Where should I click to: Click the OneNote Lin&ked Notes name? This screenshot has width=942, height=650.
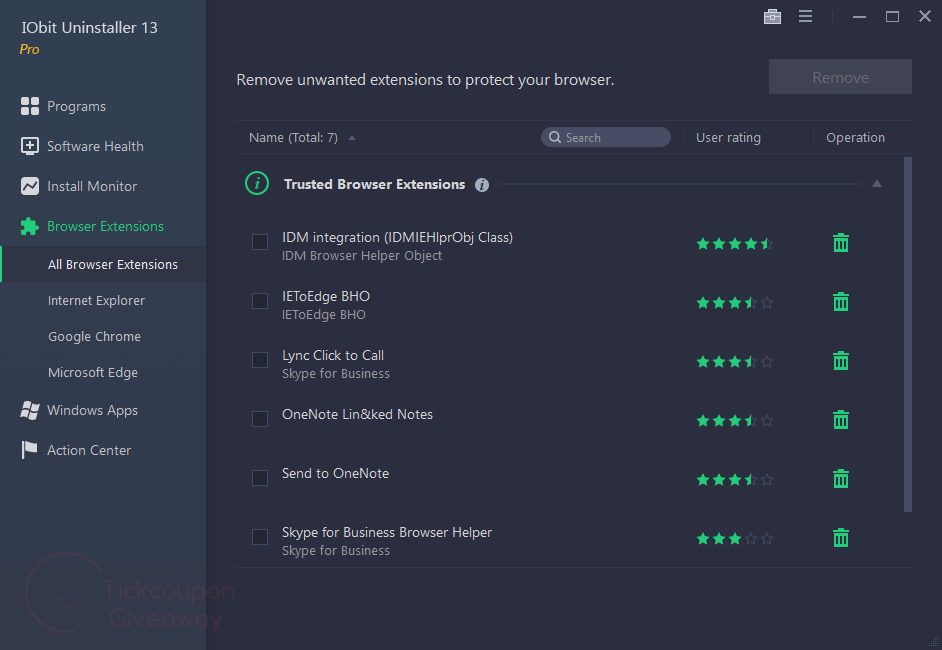pos(357,415)
